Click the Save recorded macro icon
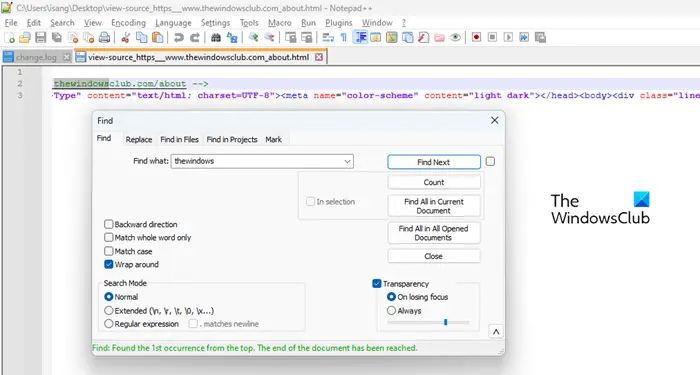The width and height of the screenshot is (700, 375). [x=540, y=38]
